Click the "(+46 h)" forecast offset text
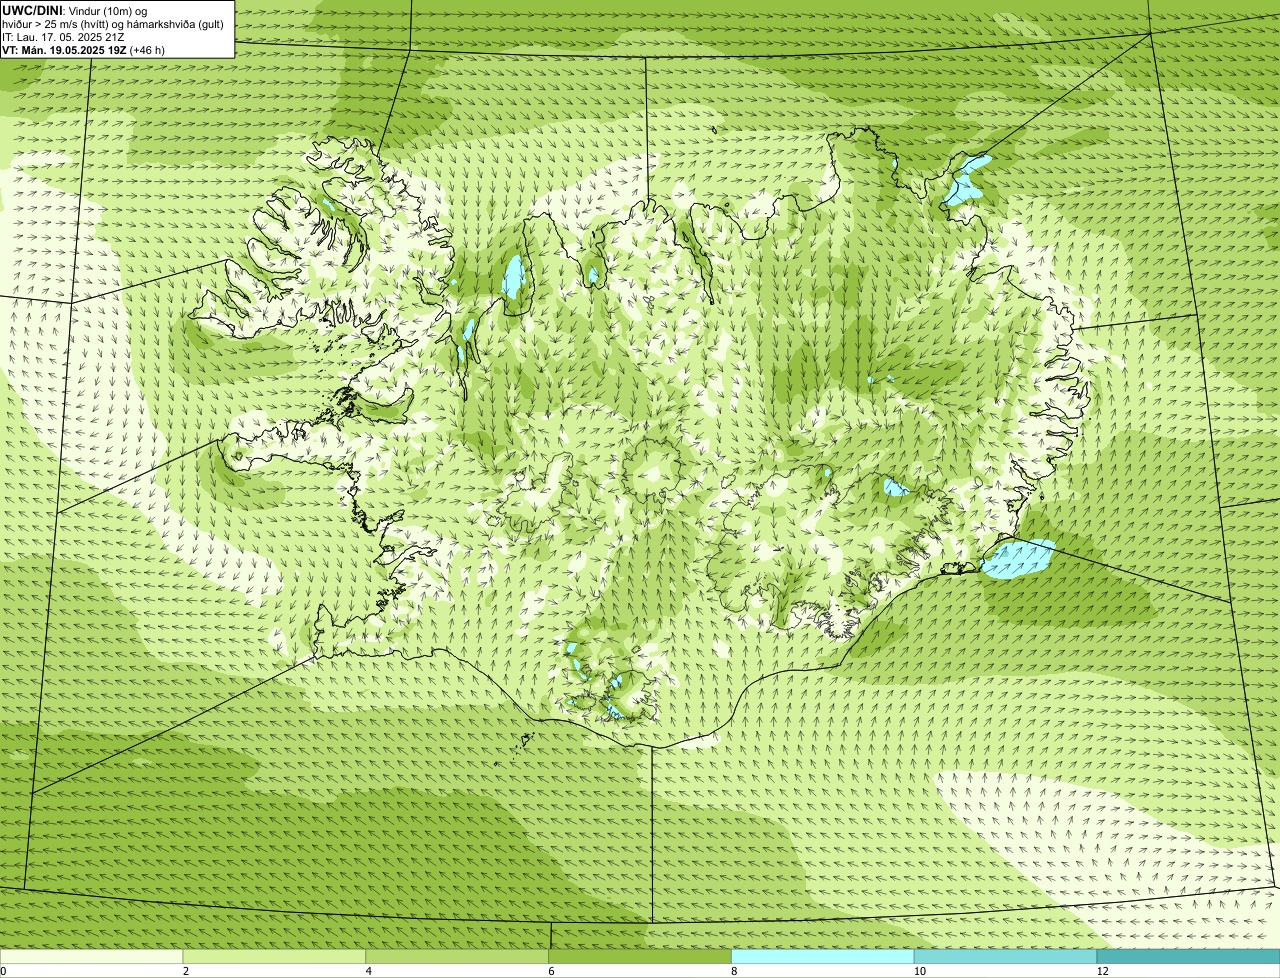Viewport: 1280px width, 978px height. point(148,50)
